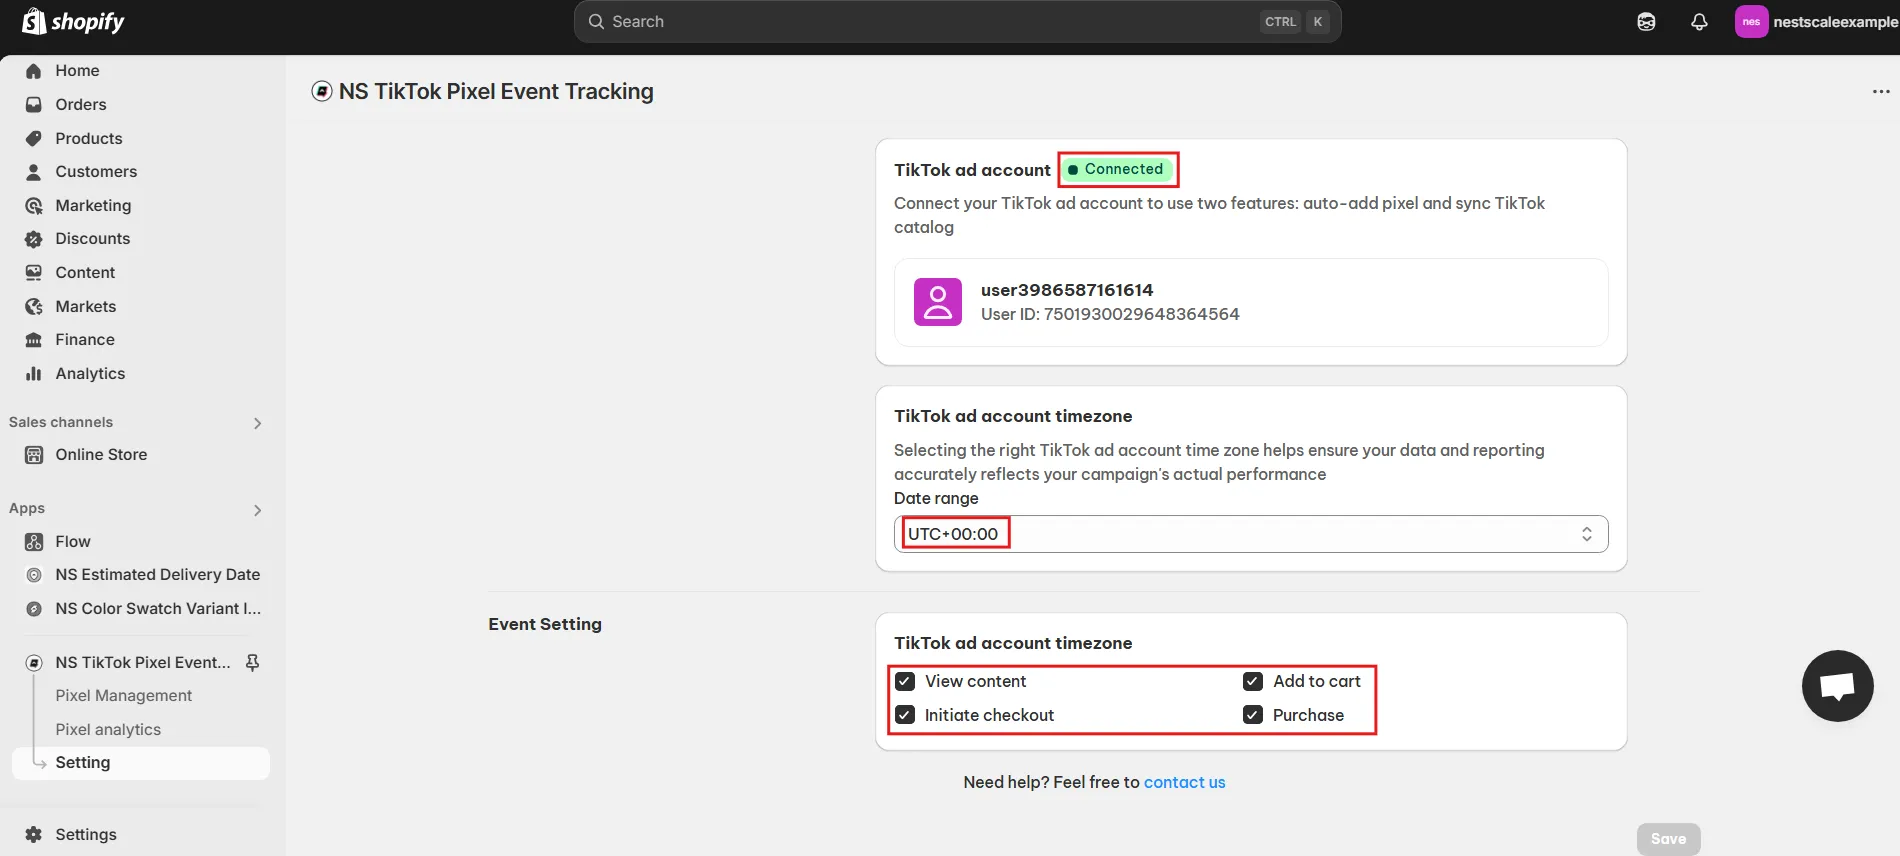This screenshot has height=856, width=1900.
Task: Click the Orders inbox icon
Action: pos(34,105)
